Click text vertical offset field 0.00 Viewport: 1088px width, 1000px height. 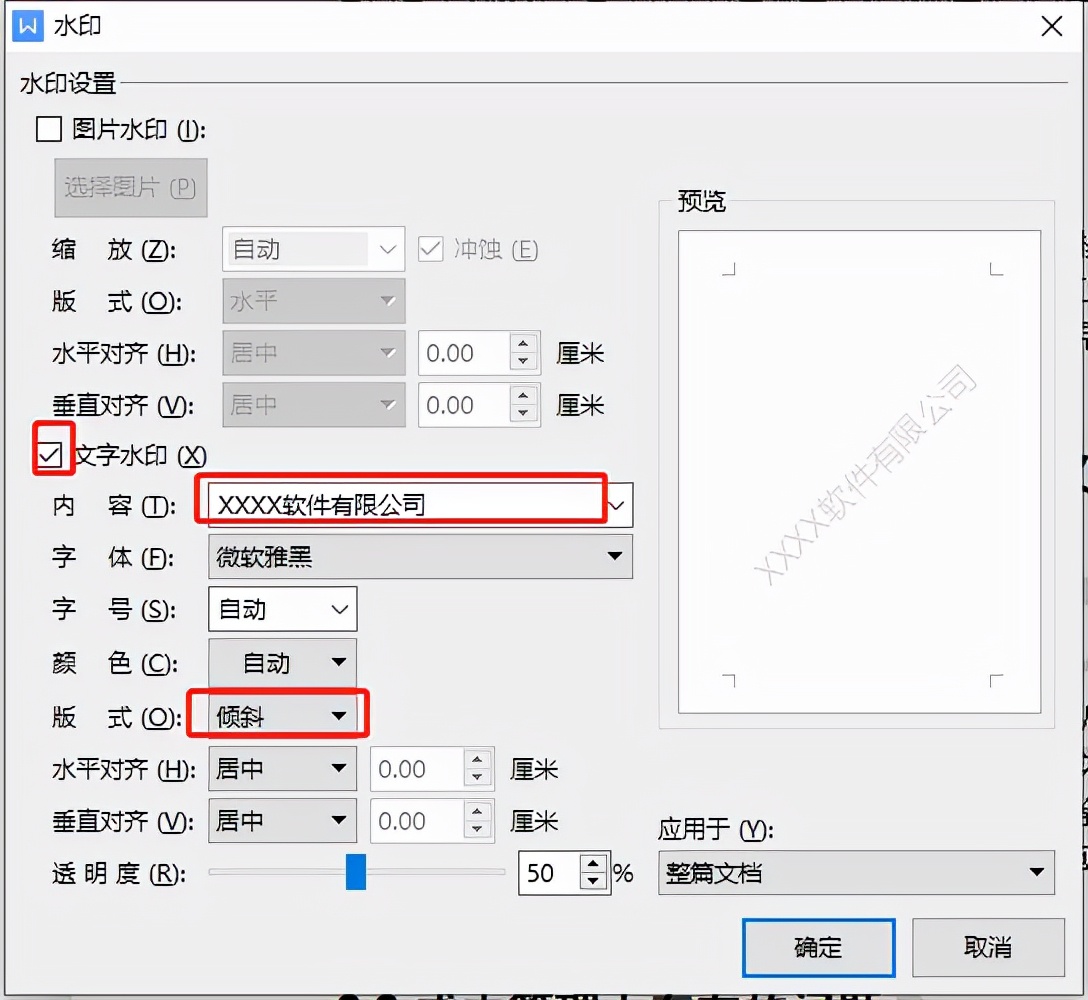pos(417,820)
